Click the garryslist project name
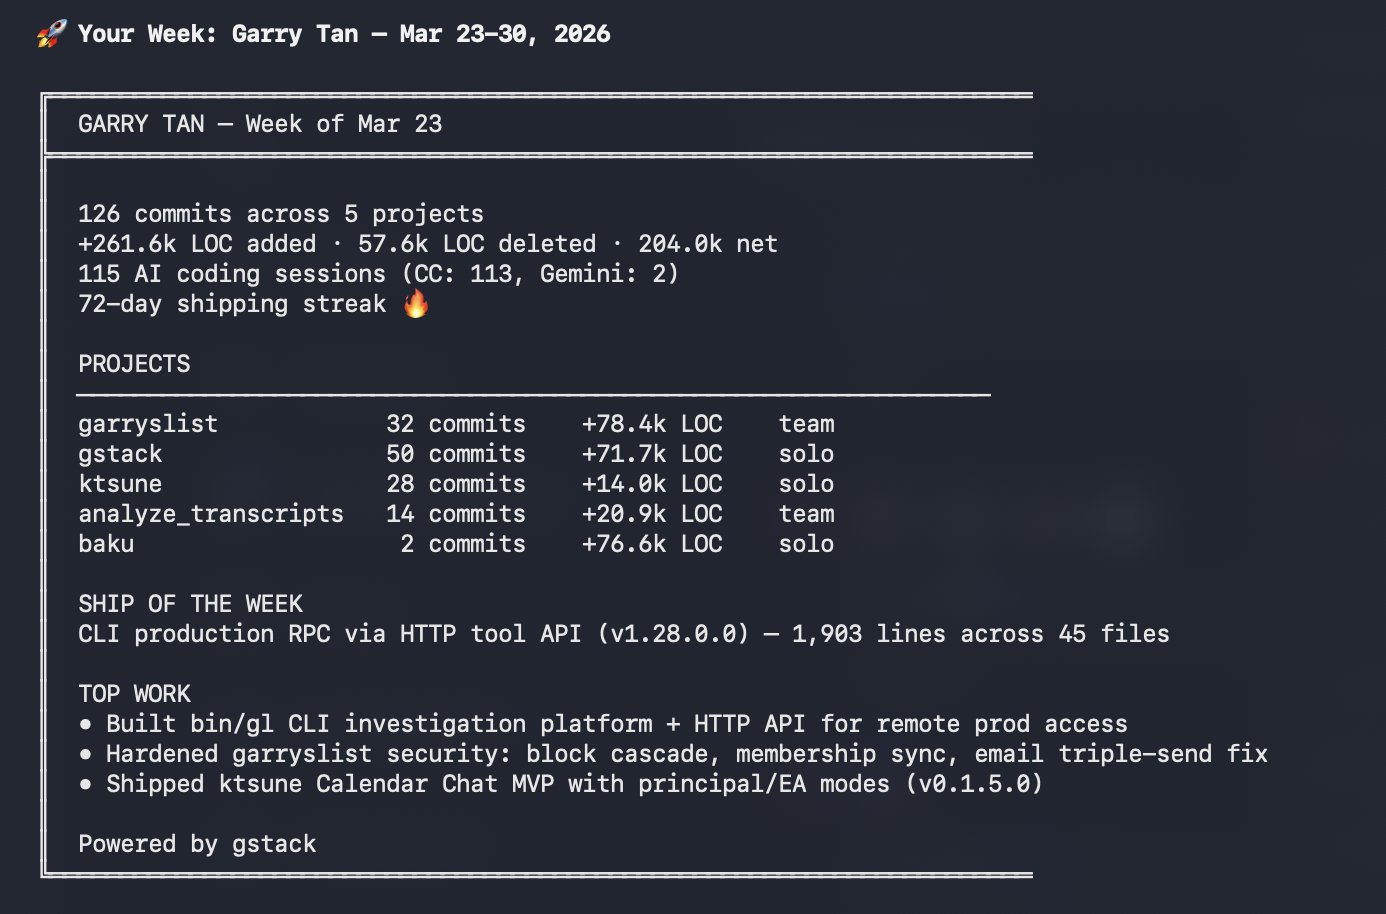This screenshot has height=914, width=1386. [x=148, y=424]
